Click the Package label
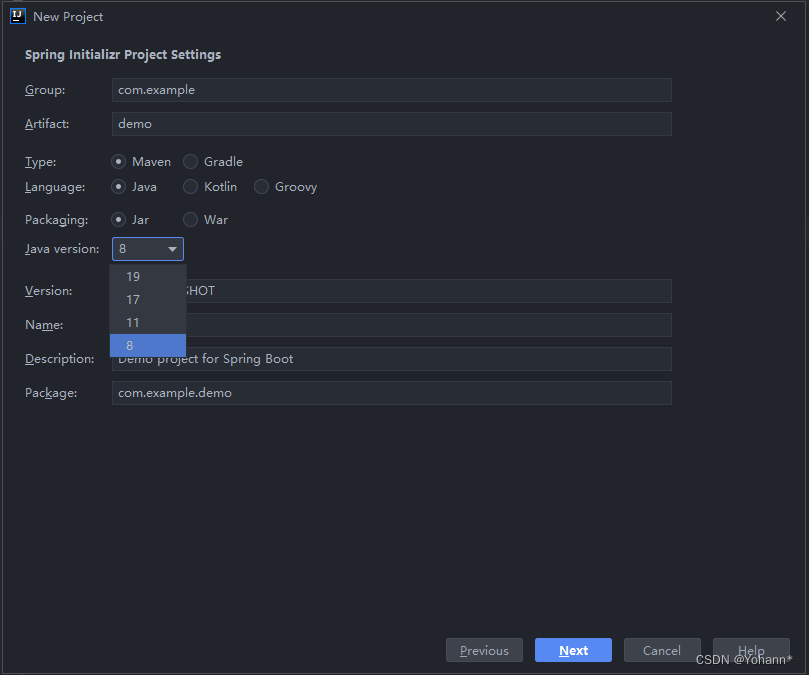The width and height of the screenshot is (809, 675). coord(51,393)
